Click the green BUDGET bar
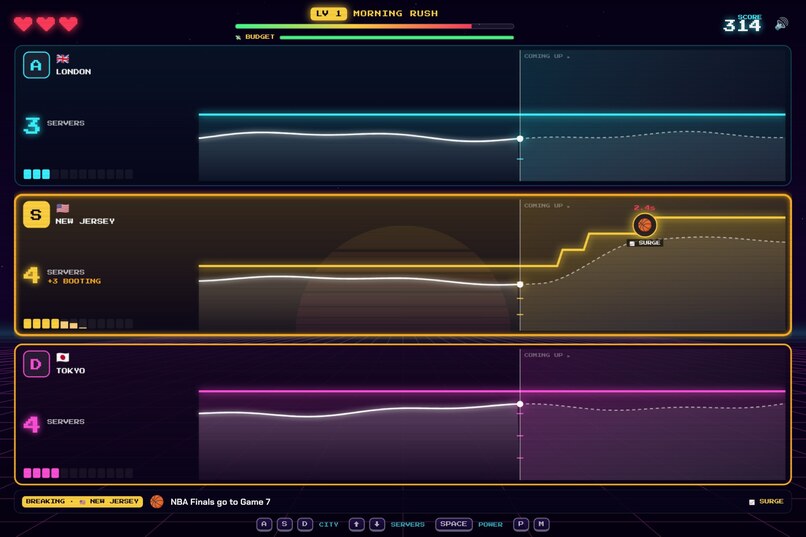This screenshot has height=537, width=806. 397,37
